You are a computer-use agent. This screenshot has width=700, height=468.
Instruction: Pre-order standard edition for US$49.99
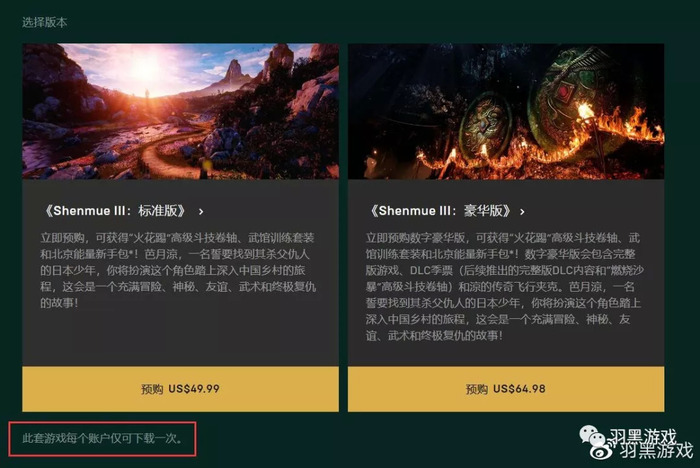pyautogui.click(x=180, y=389)
